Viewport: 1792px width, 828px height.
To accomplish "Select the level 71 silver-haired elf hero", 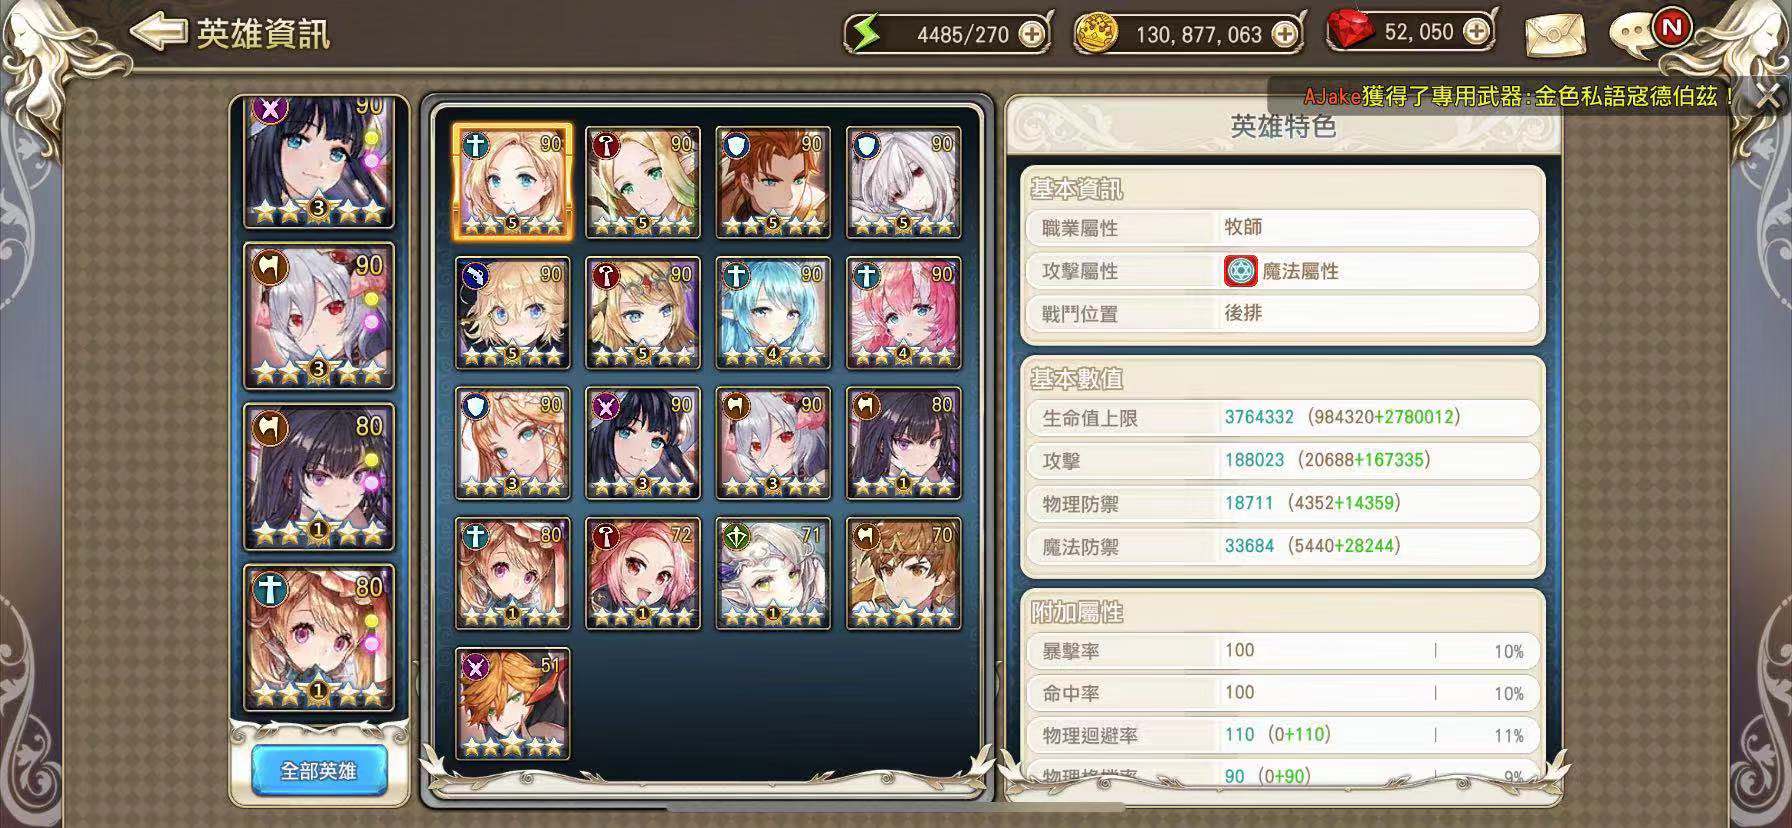I will 773,573.
